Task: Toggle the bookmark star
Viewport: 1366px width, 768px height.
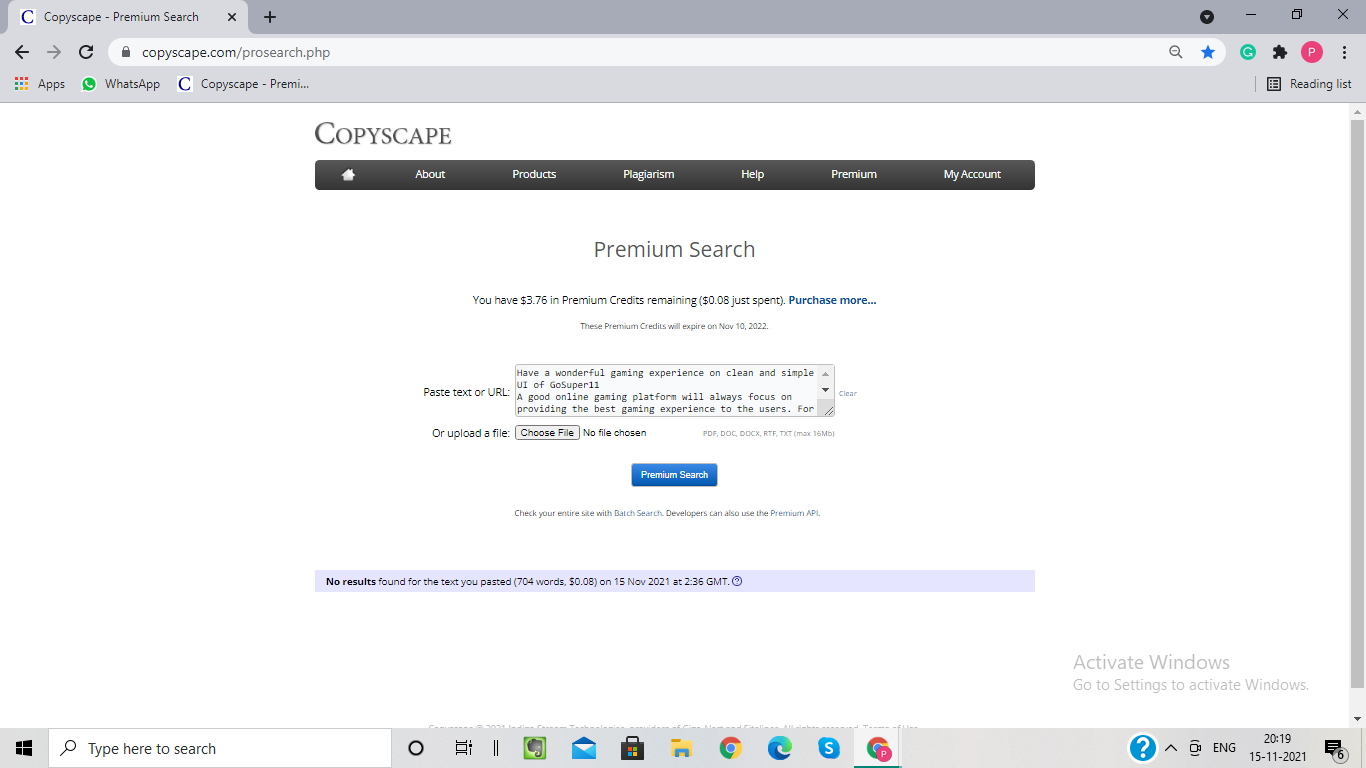Action: click(1208, 52)
